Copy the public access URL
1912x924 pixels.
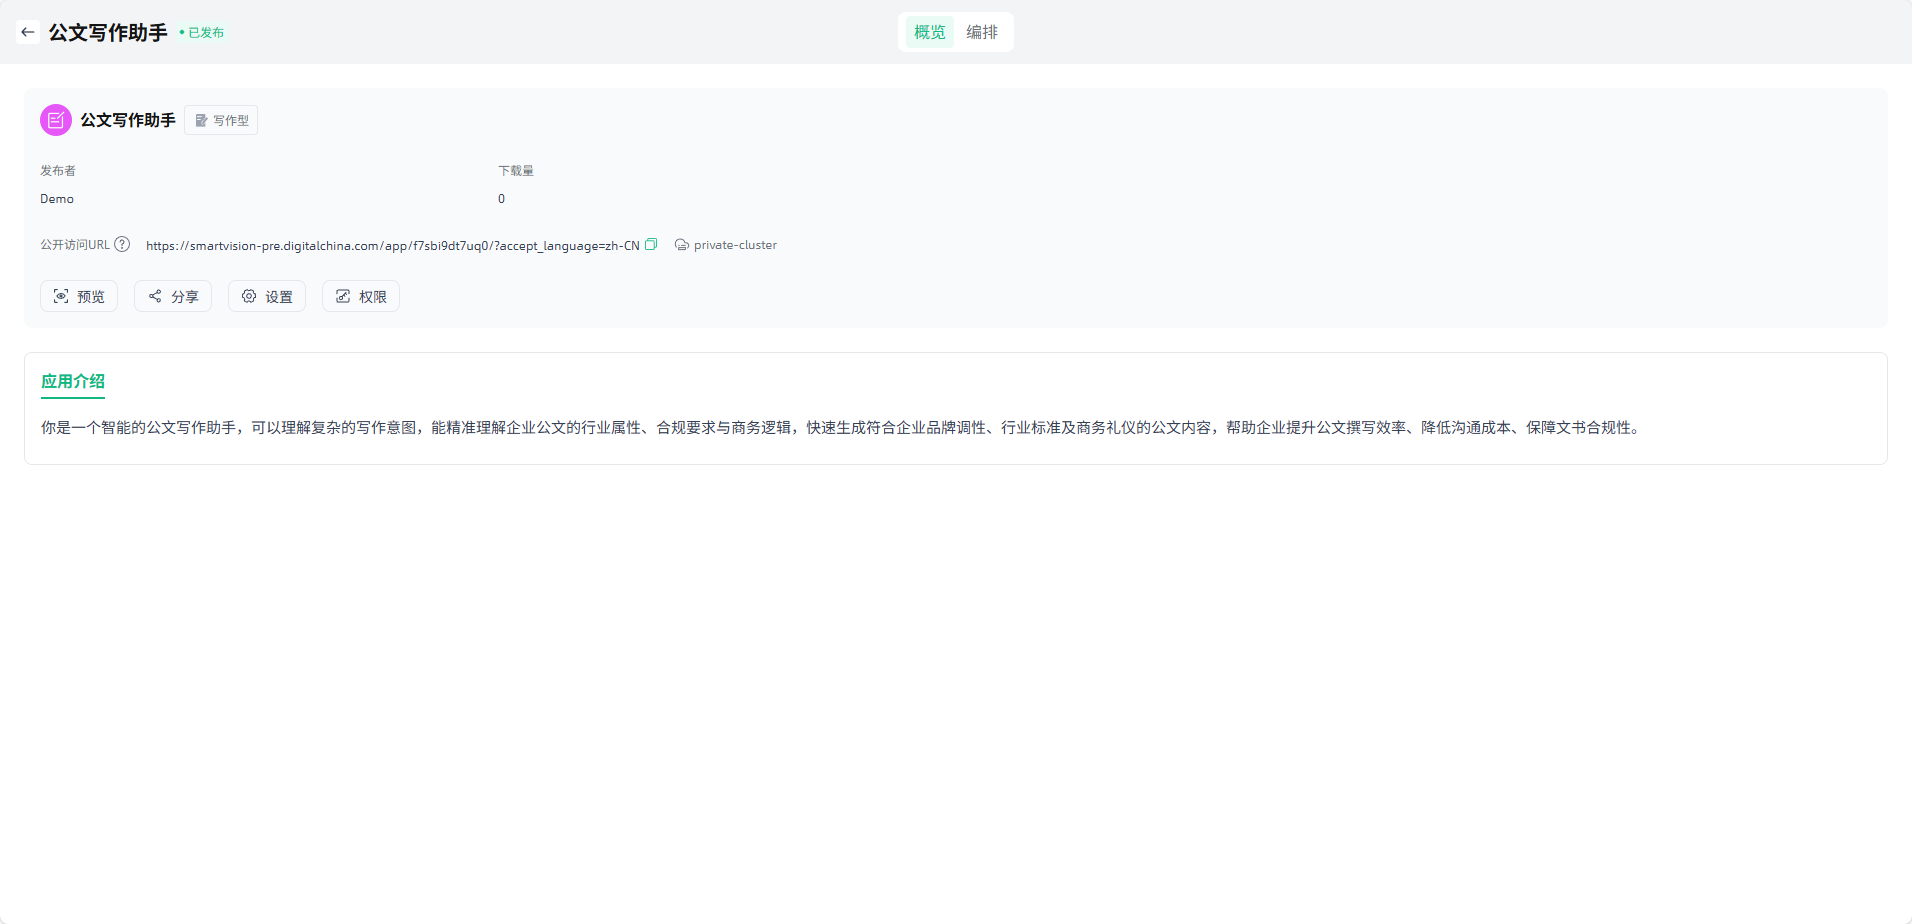[x=651, y=244]
